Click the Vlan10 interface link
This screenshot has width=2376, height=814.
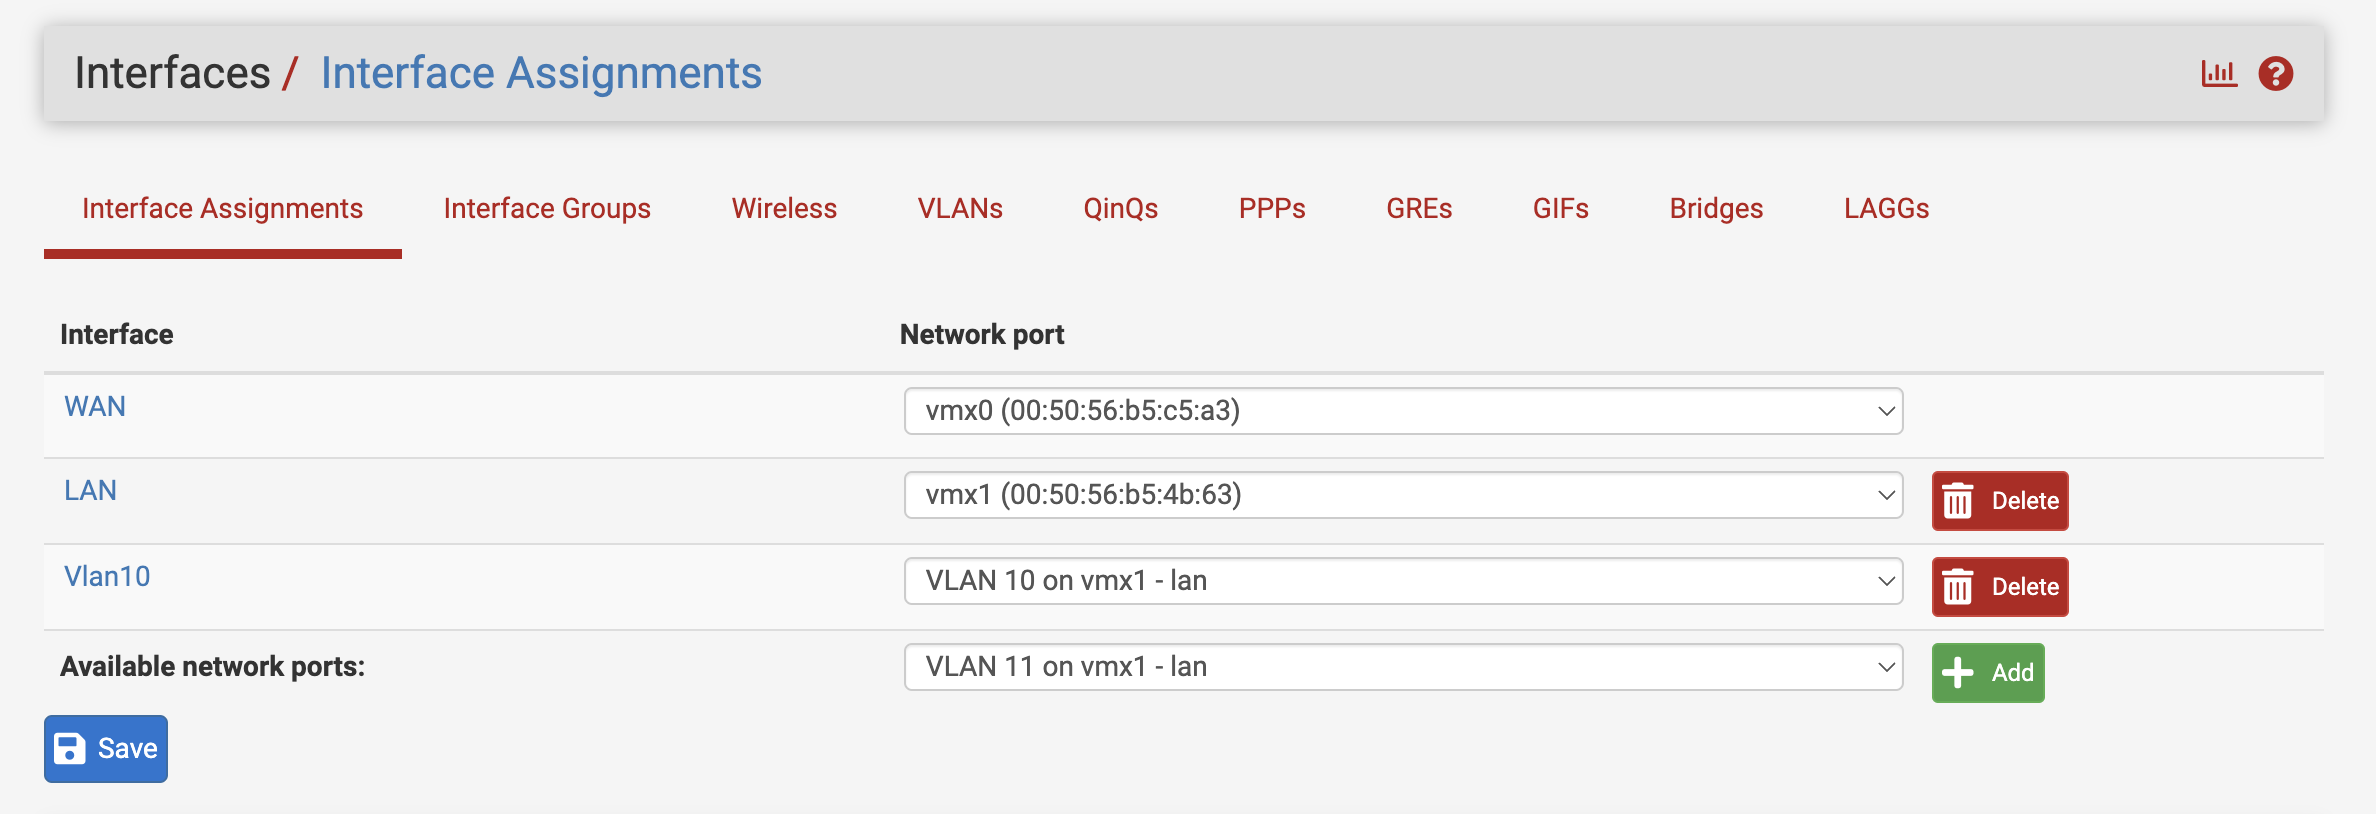point(106,576)
